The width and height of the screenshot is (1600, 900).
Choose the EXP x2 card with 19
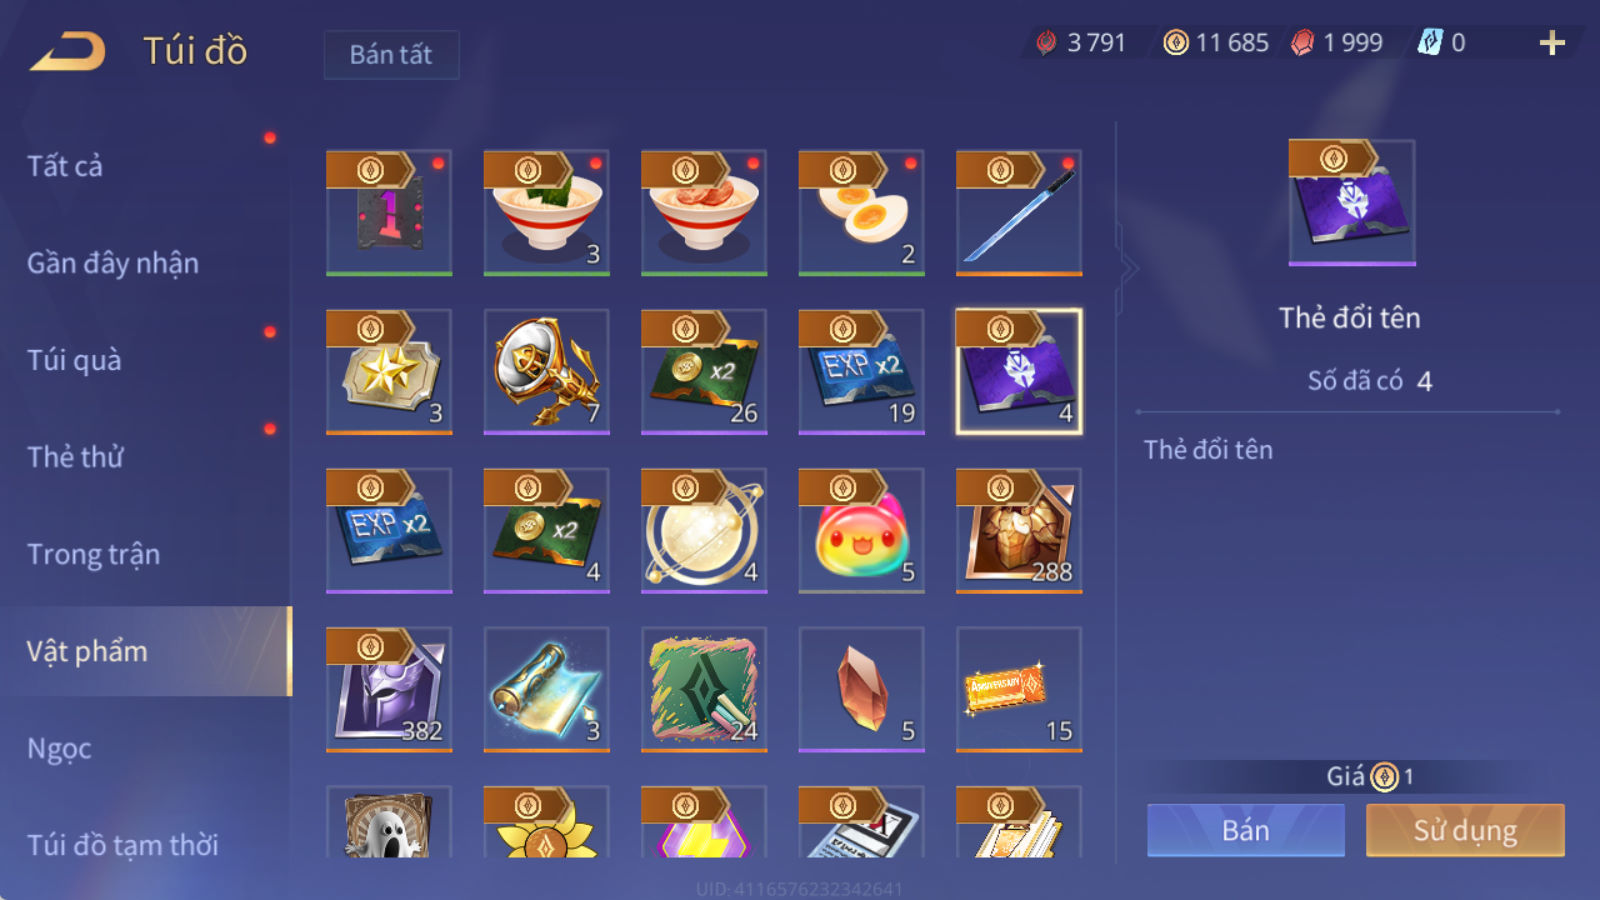coord(861,372)
